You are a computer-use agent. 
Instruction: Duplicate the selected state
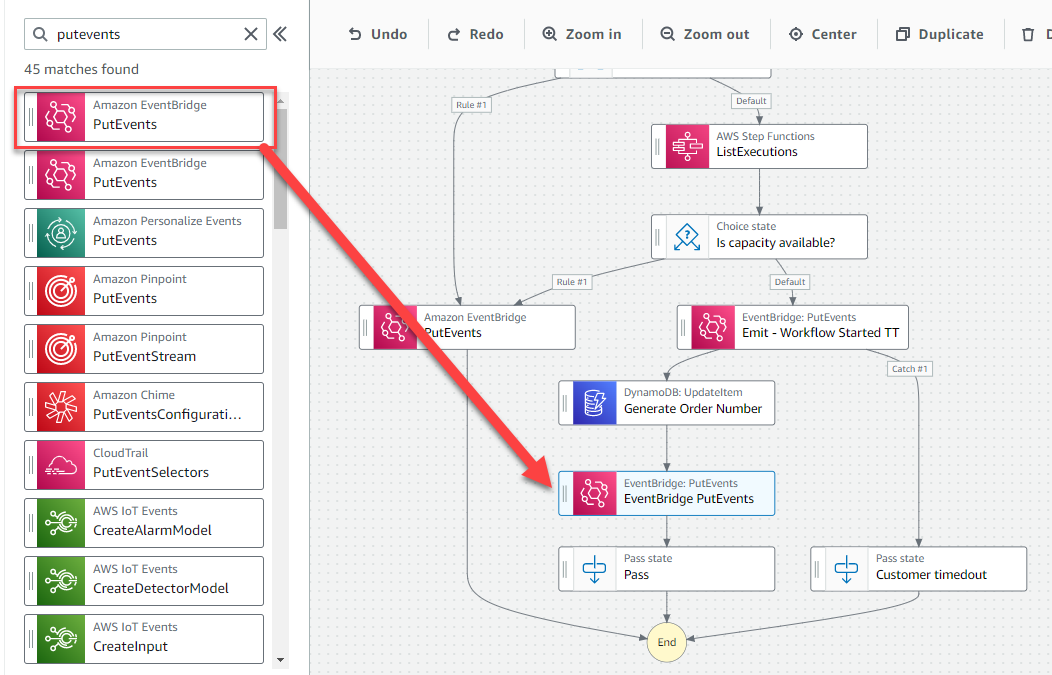point(940,34)
